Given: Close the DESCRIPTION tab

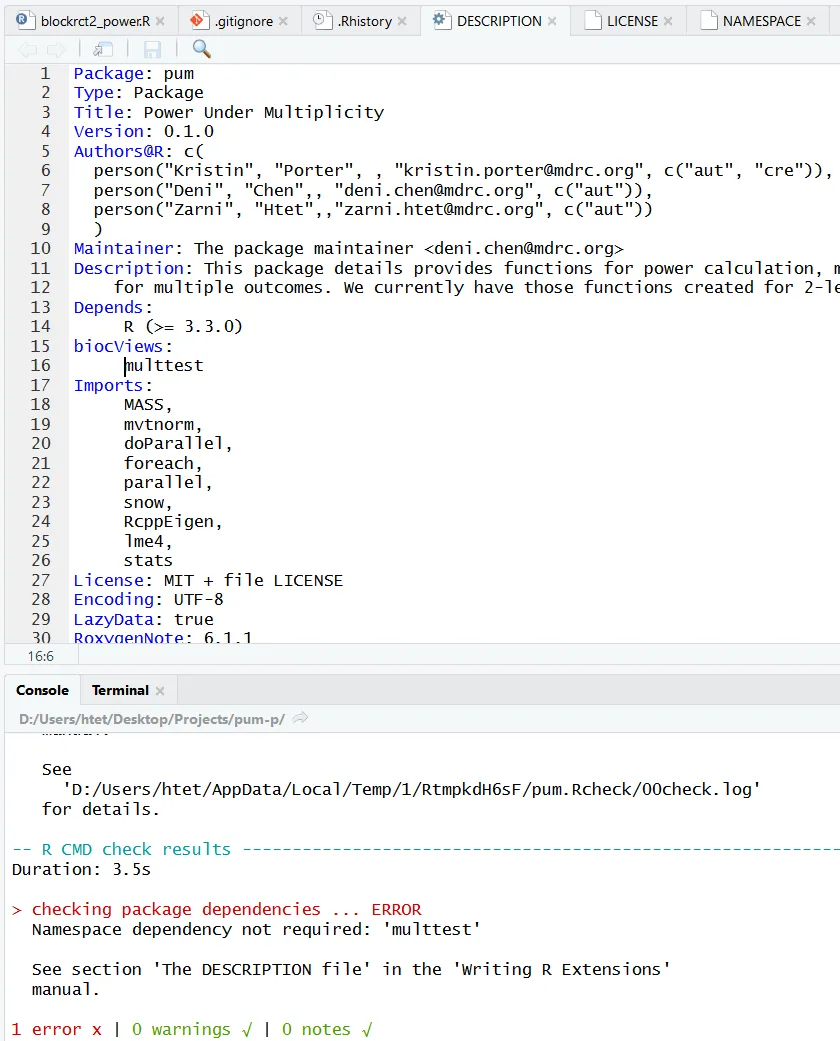Looking at the screenshot, I should (x=552, y=21).
